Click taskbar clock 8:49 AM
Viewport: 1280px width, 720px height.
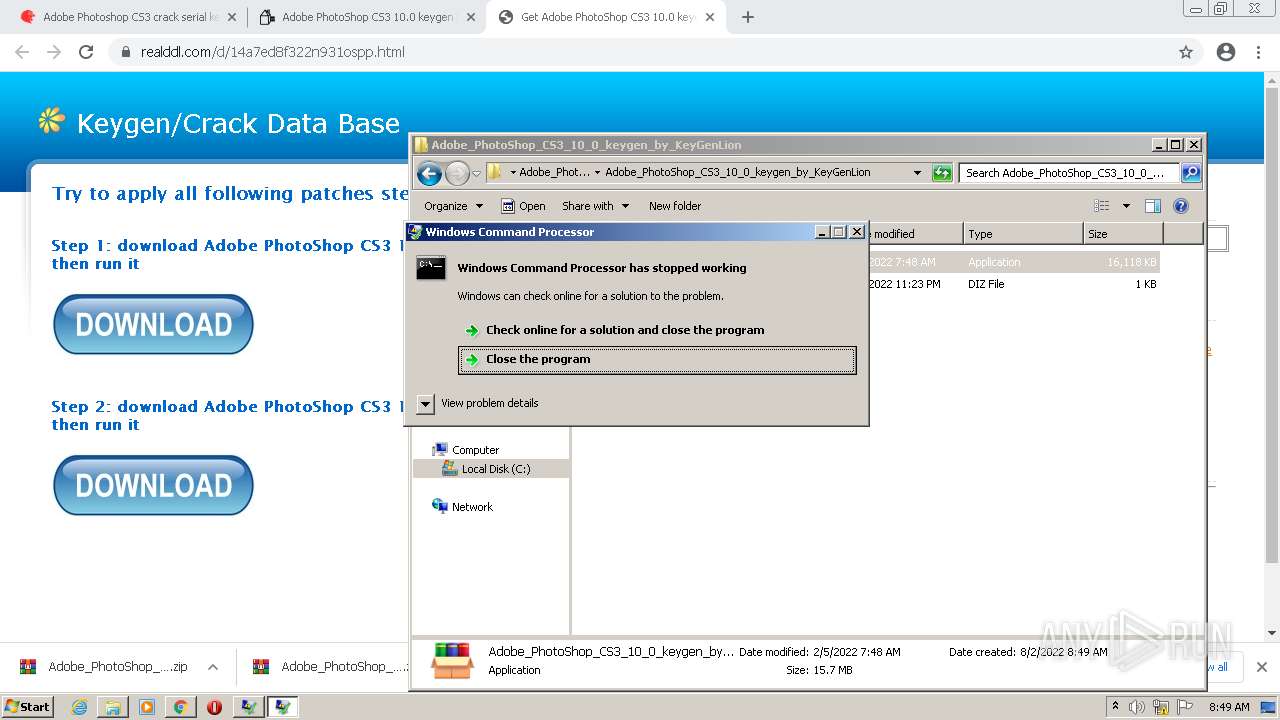point(1229,707)
